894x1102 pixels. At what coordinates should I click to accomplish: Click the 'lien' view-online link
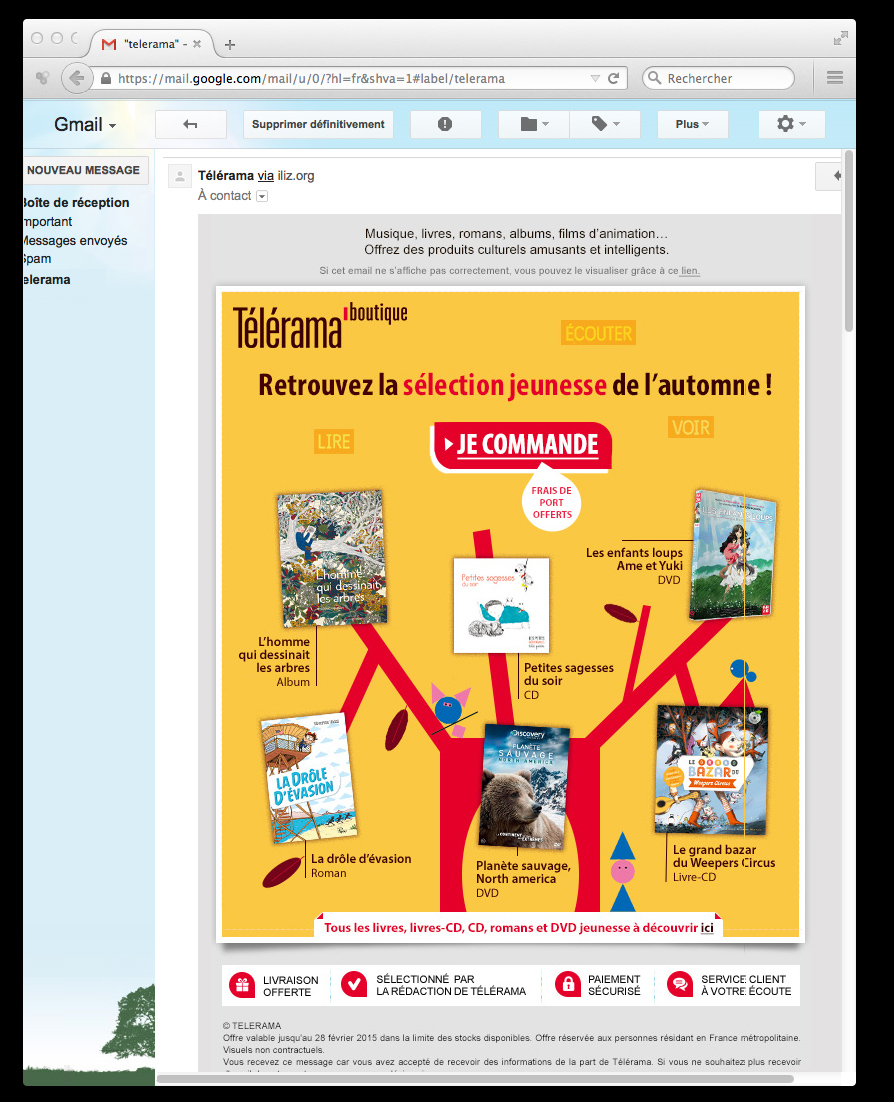pos(690,271)
